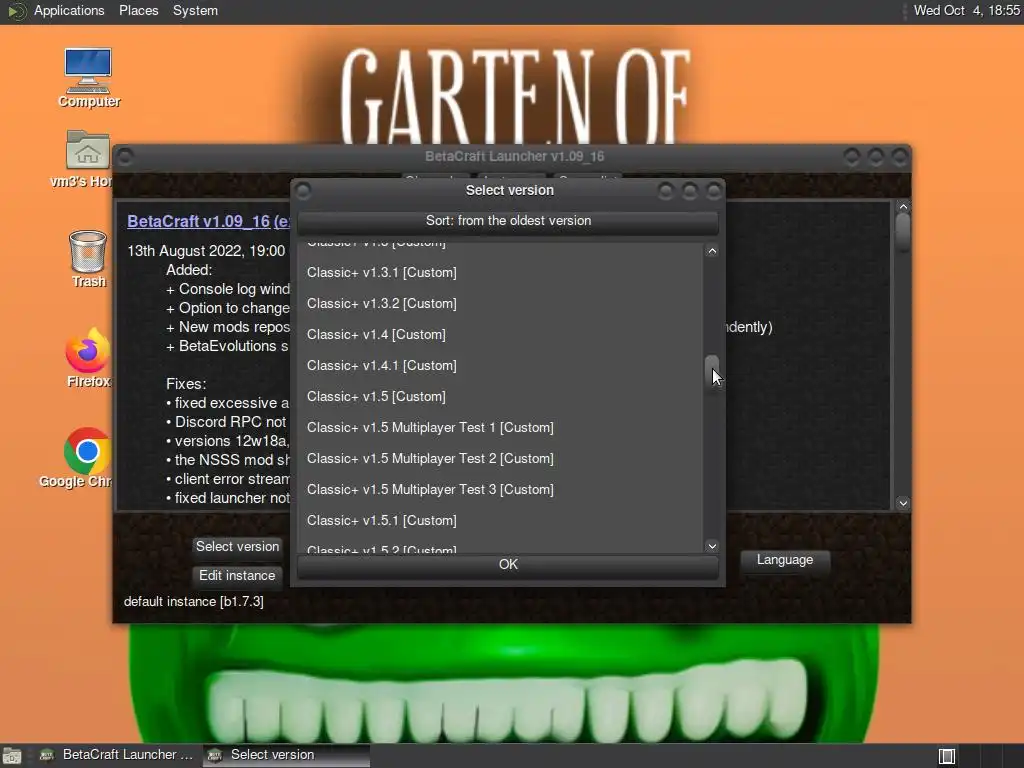Select Classic+ v1.5 Multiplayer Test 1 [Custom]
1024x768 pixels.
[502, 428]
